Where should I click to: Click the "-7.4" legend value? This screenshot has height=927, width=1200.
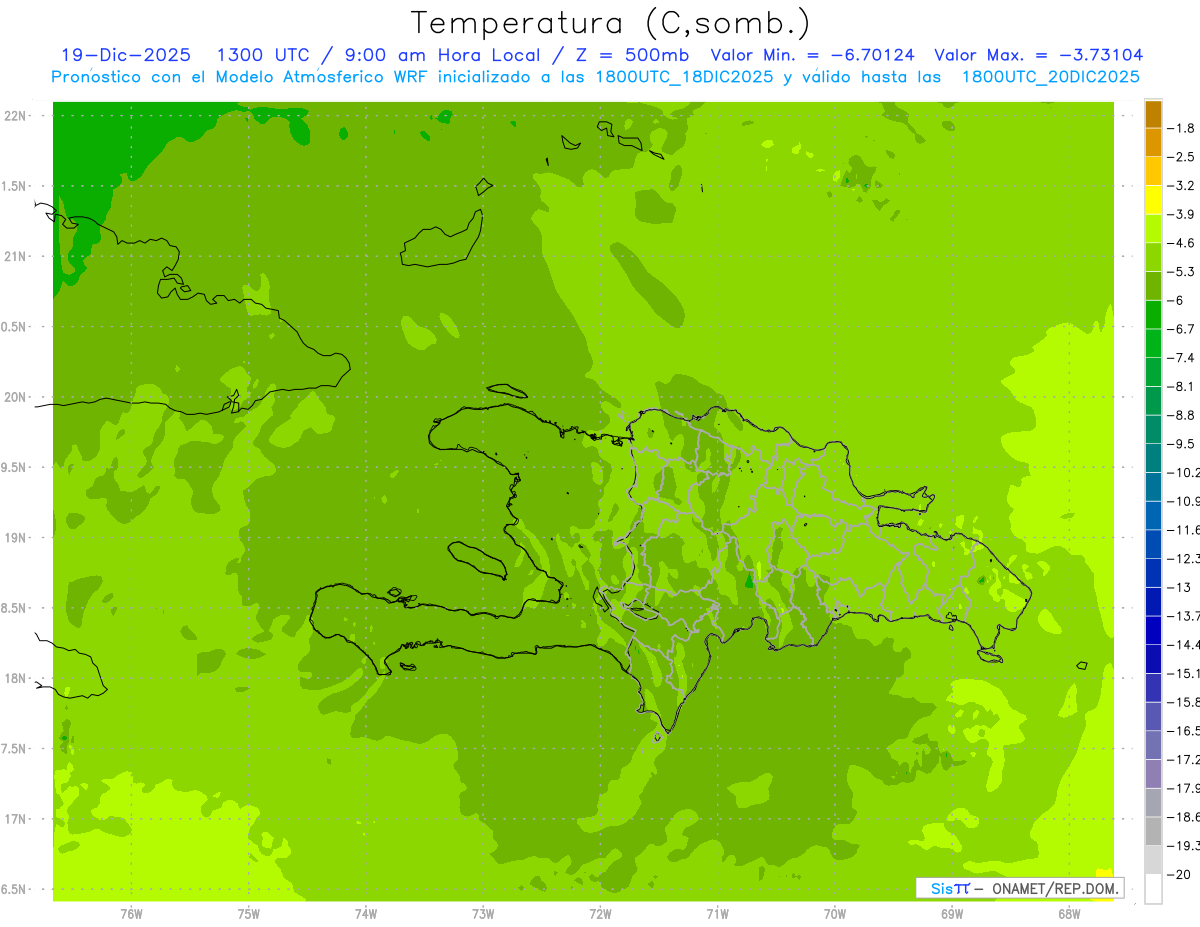pyautogui.click(x=1182, y=358)
